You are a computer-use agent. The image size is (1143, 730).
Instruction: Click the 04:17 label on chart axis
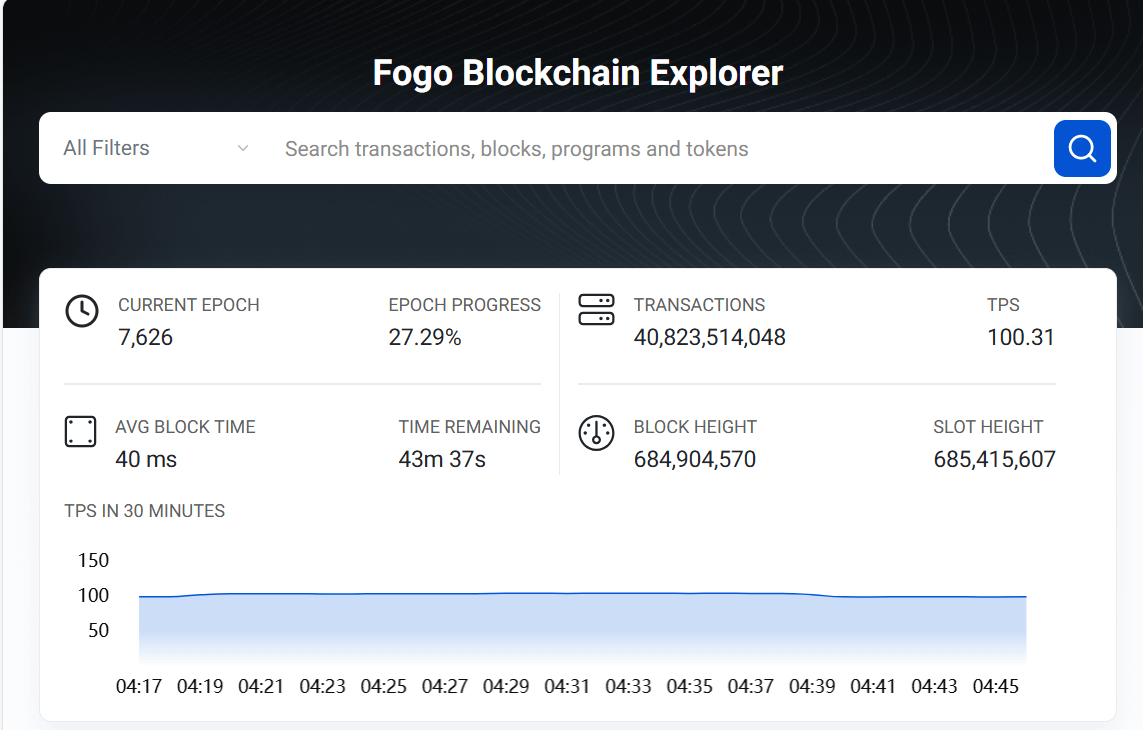[139, 686]
